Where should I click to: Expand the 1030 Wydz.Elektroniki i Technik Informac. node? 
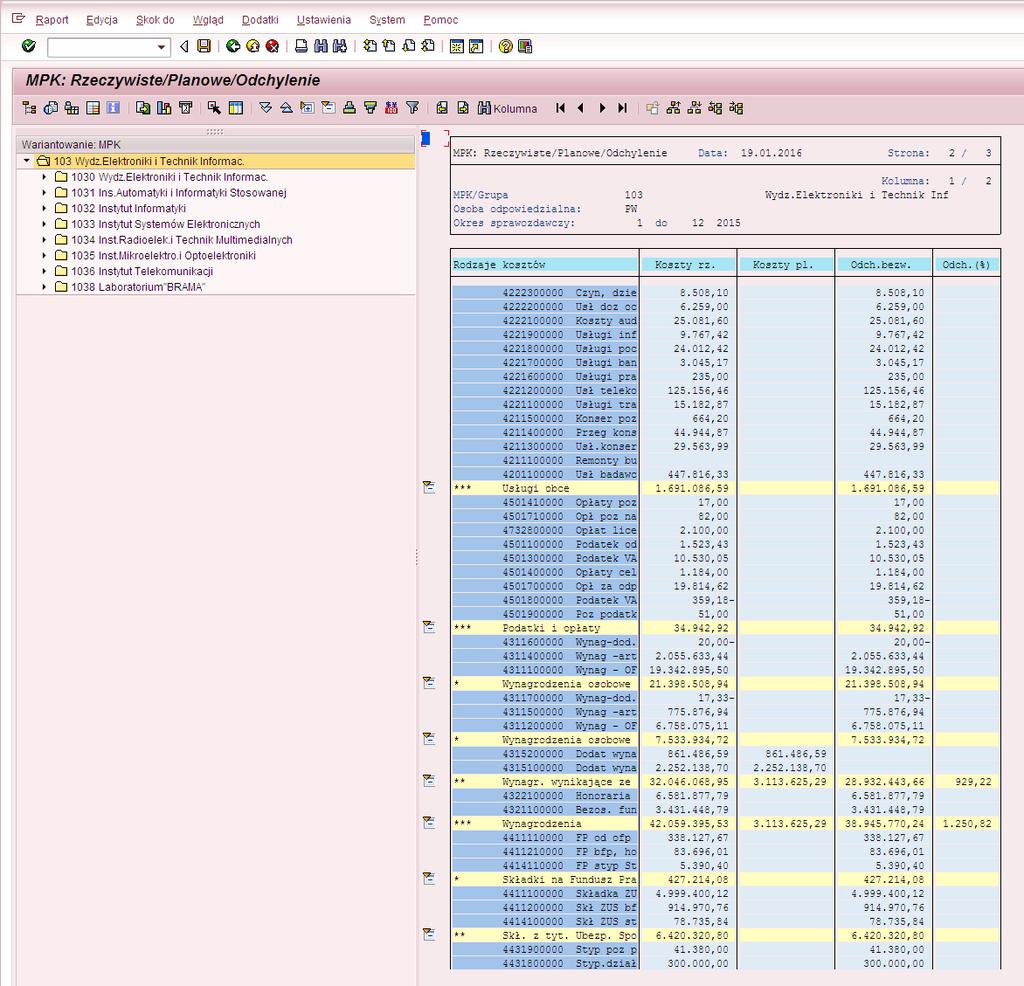44,177
